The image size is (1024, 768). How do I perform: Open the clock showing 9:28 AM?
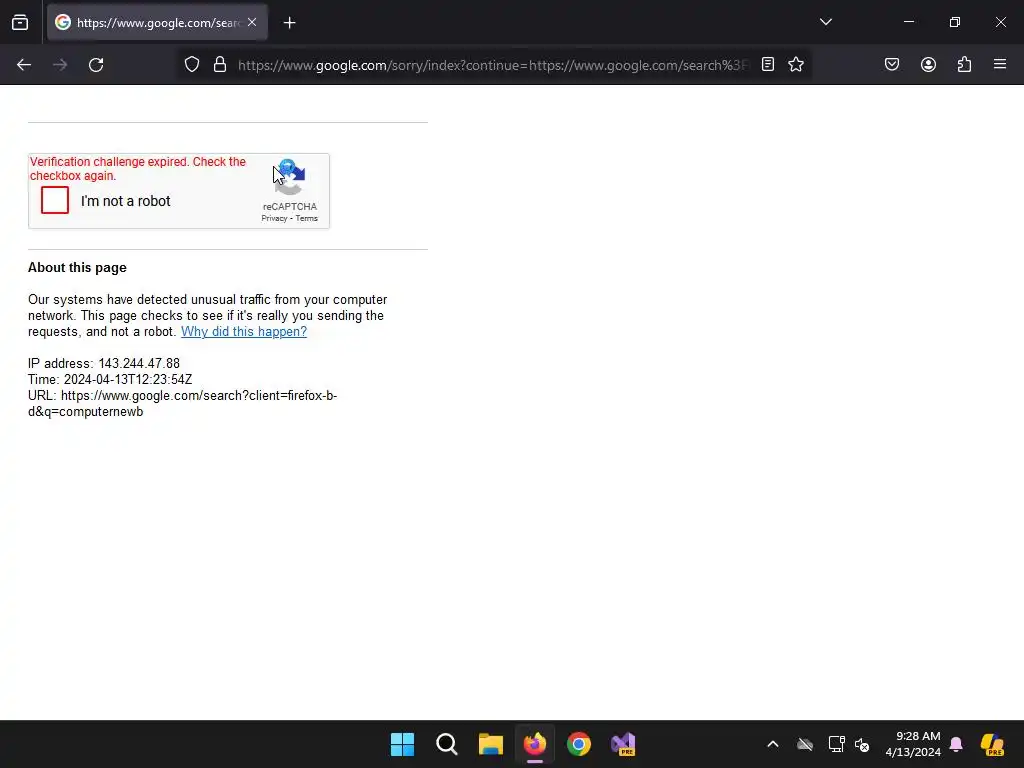point(913,744)
